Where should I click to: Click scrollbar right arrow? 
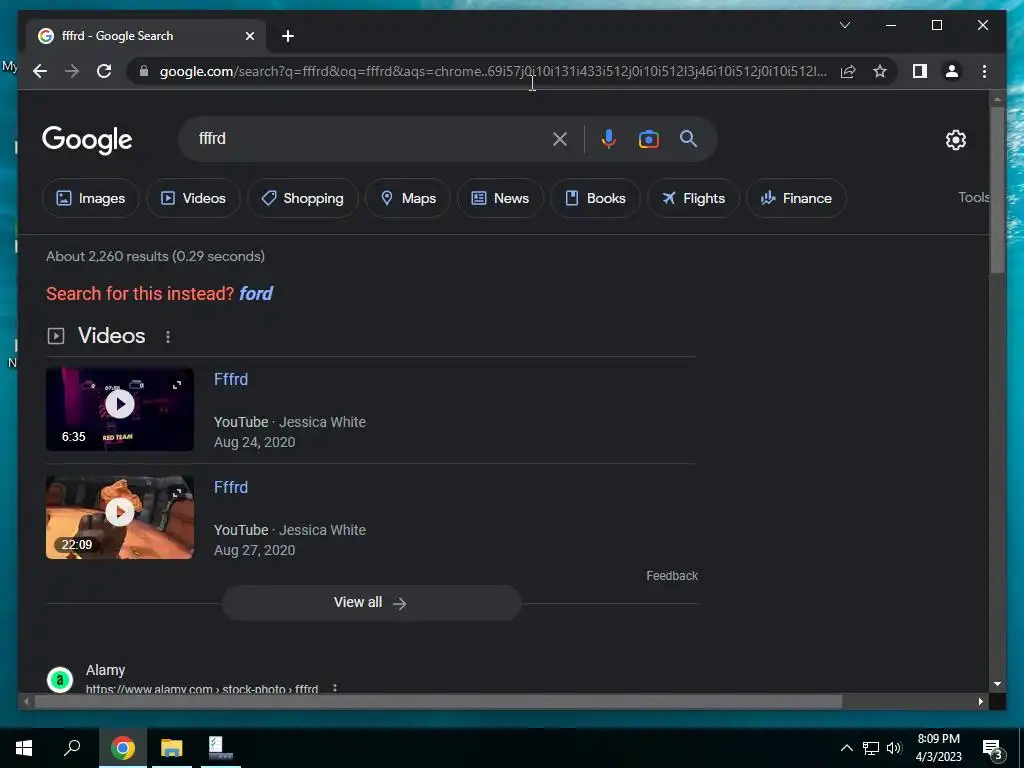coord(980,701)
